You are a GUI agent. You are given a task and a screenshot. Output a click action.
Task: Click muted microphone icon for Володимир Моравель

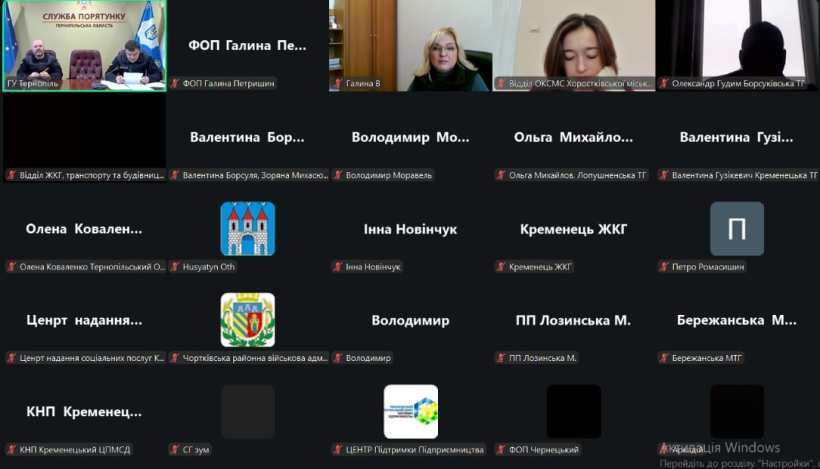coord(338,175)
